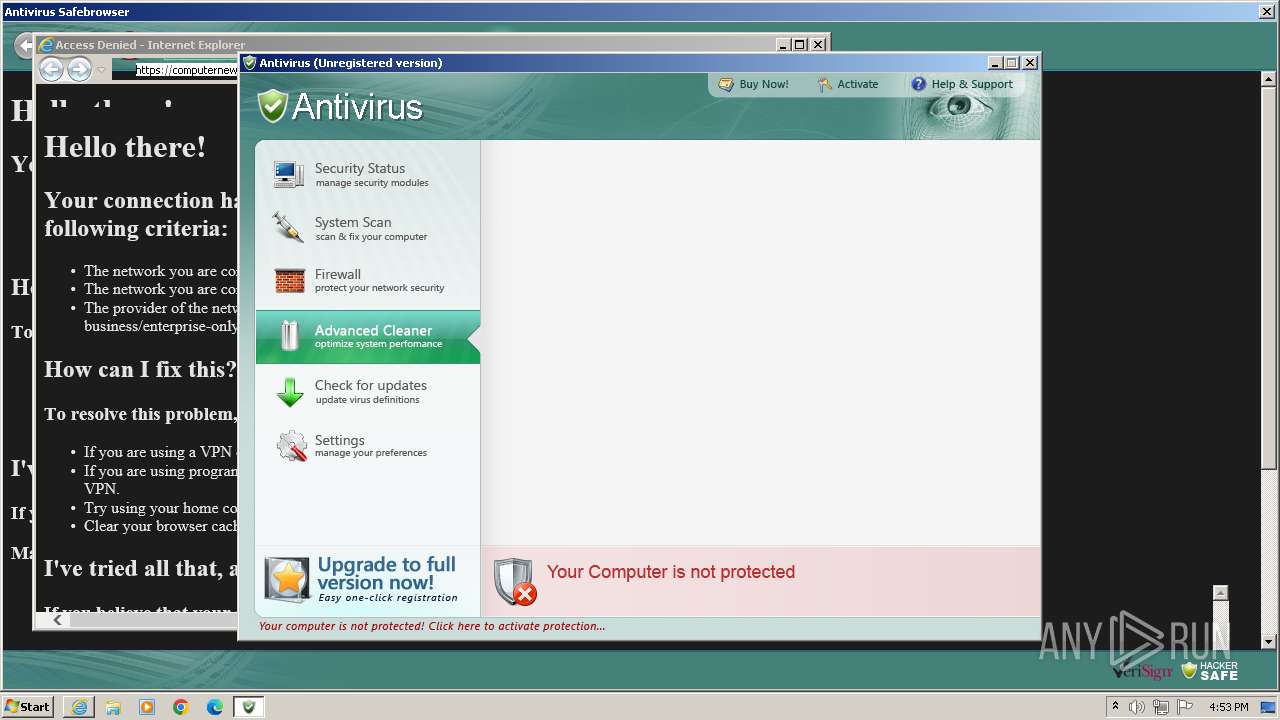
Task: Click the Hacker Safe badge
Action: [1210, 671]
